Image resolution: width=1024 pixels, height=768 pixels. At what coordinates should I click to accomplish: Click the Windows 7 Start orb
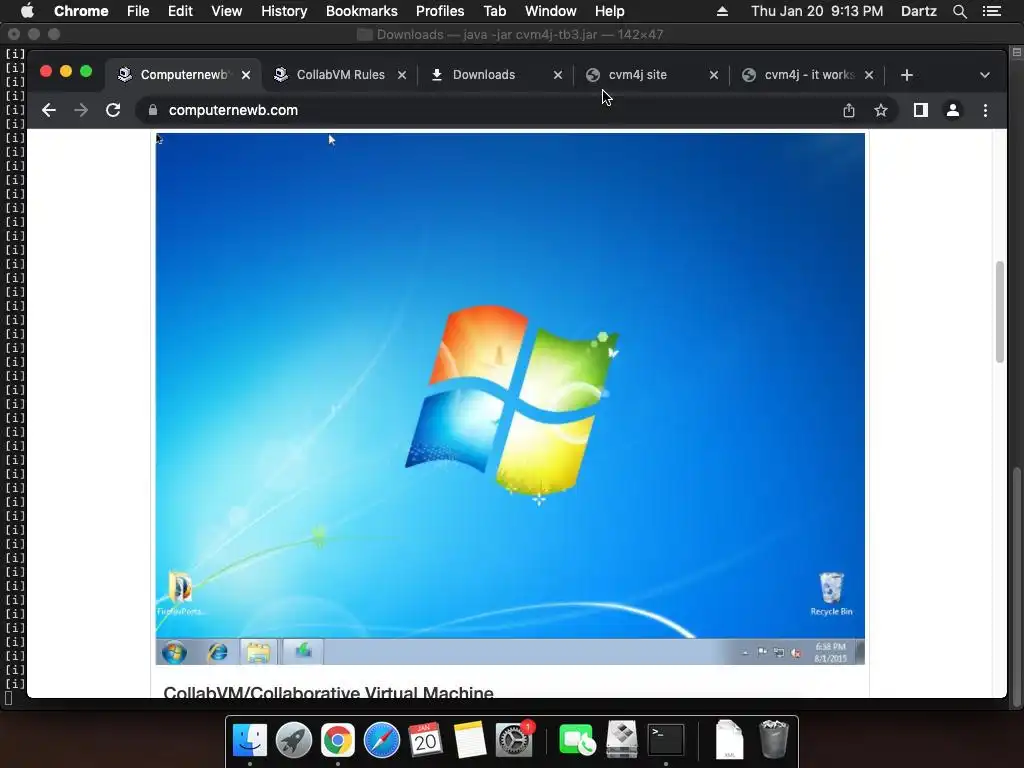tap(174, 652)
